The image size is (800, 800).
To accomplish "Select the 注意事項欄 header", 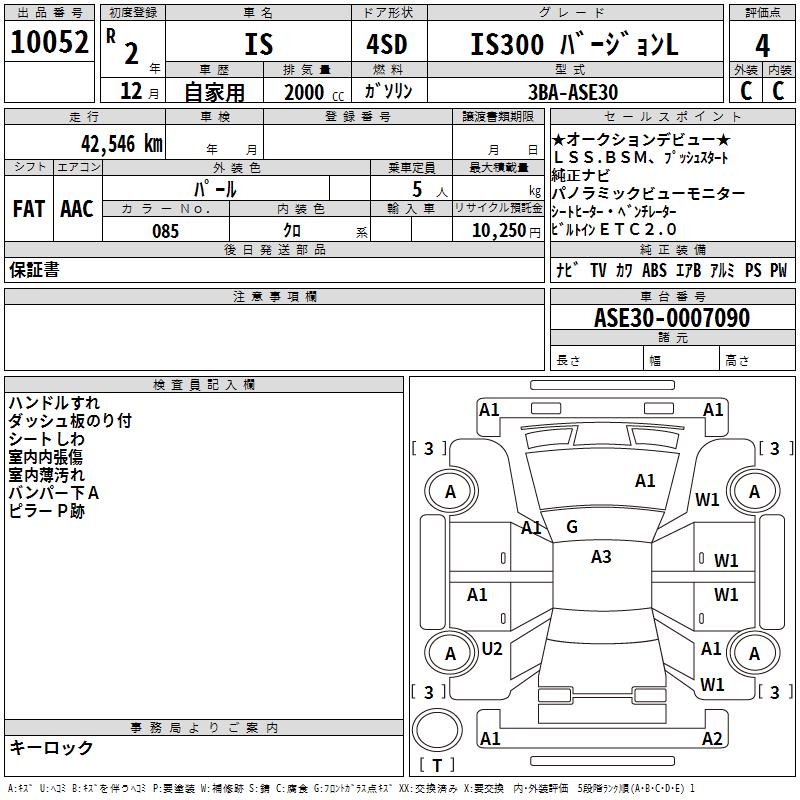I will 274,296.
